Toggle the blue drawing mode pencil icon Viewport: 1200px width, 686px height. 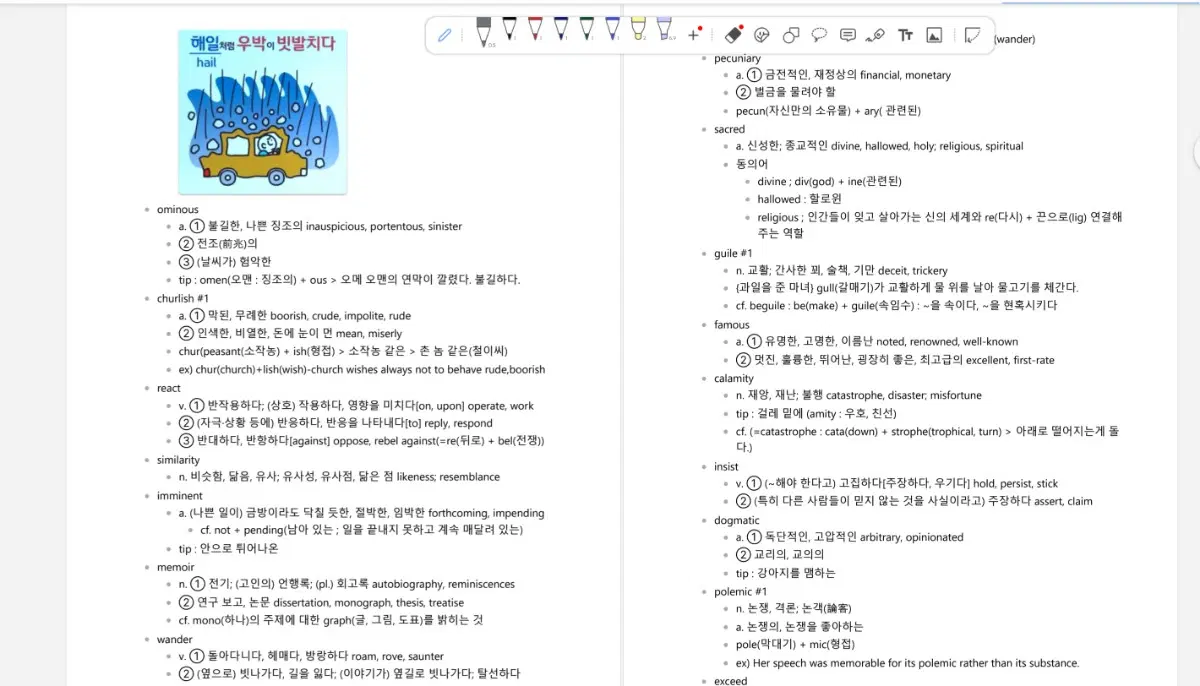tap(445, 35)
